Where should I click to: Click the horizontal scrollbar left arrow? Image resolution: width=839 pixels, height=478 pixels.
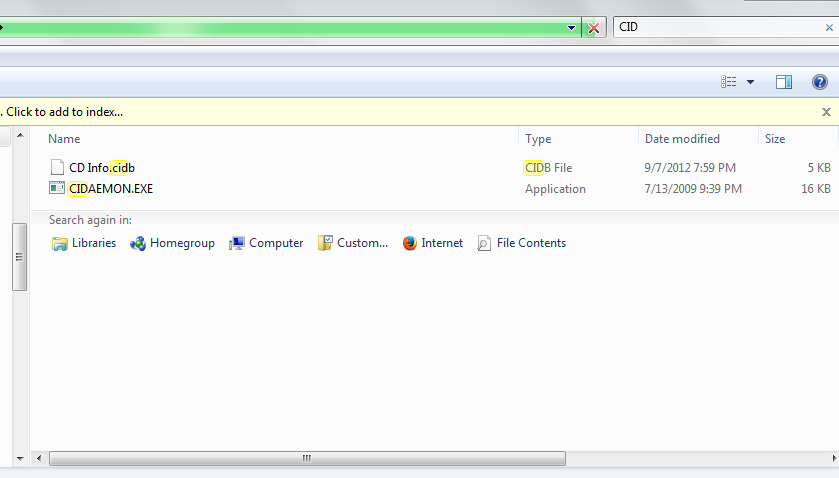point(39,458)
